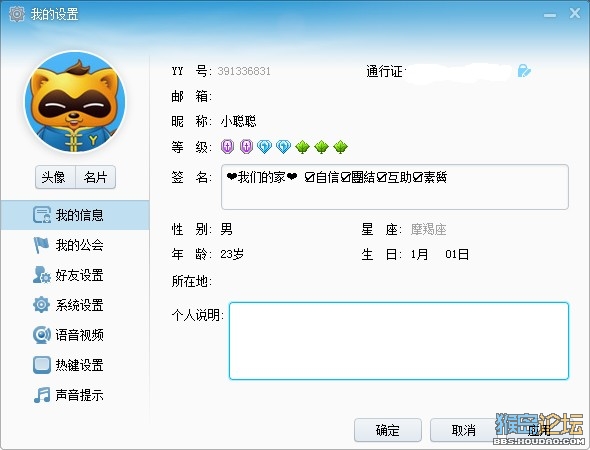Click the gear icon beside 系统设置
The image size is (590, 450).
(41, 305)
